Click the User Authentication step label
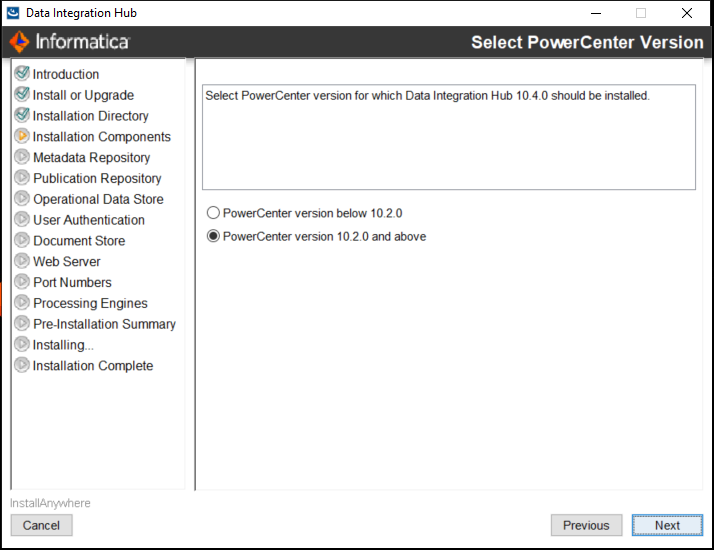Screen dimensions: 714x550 tap(89, 220)
